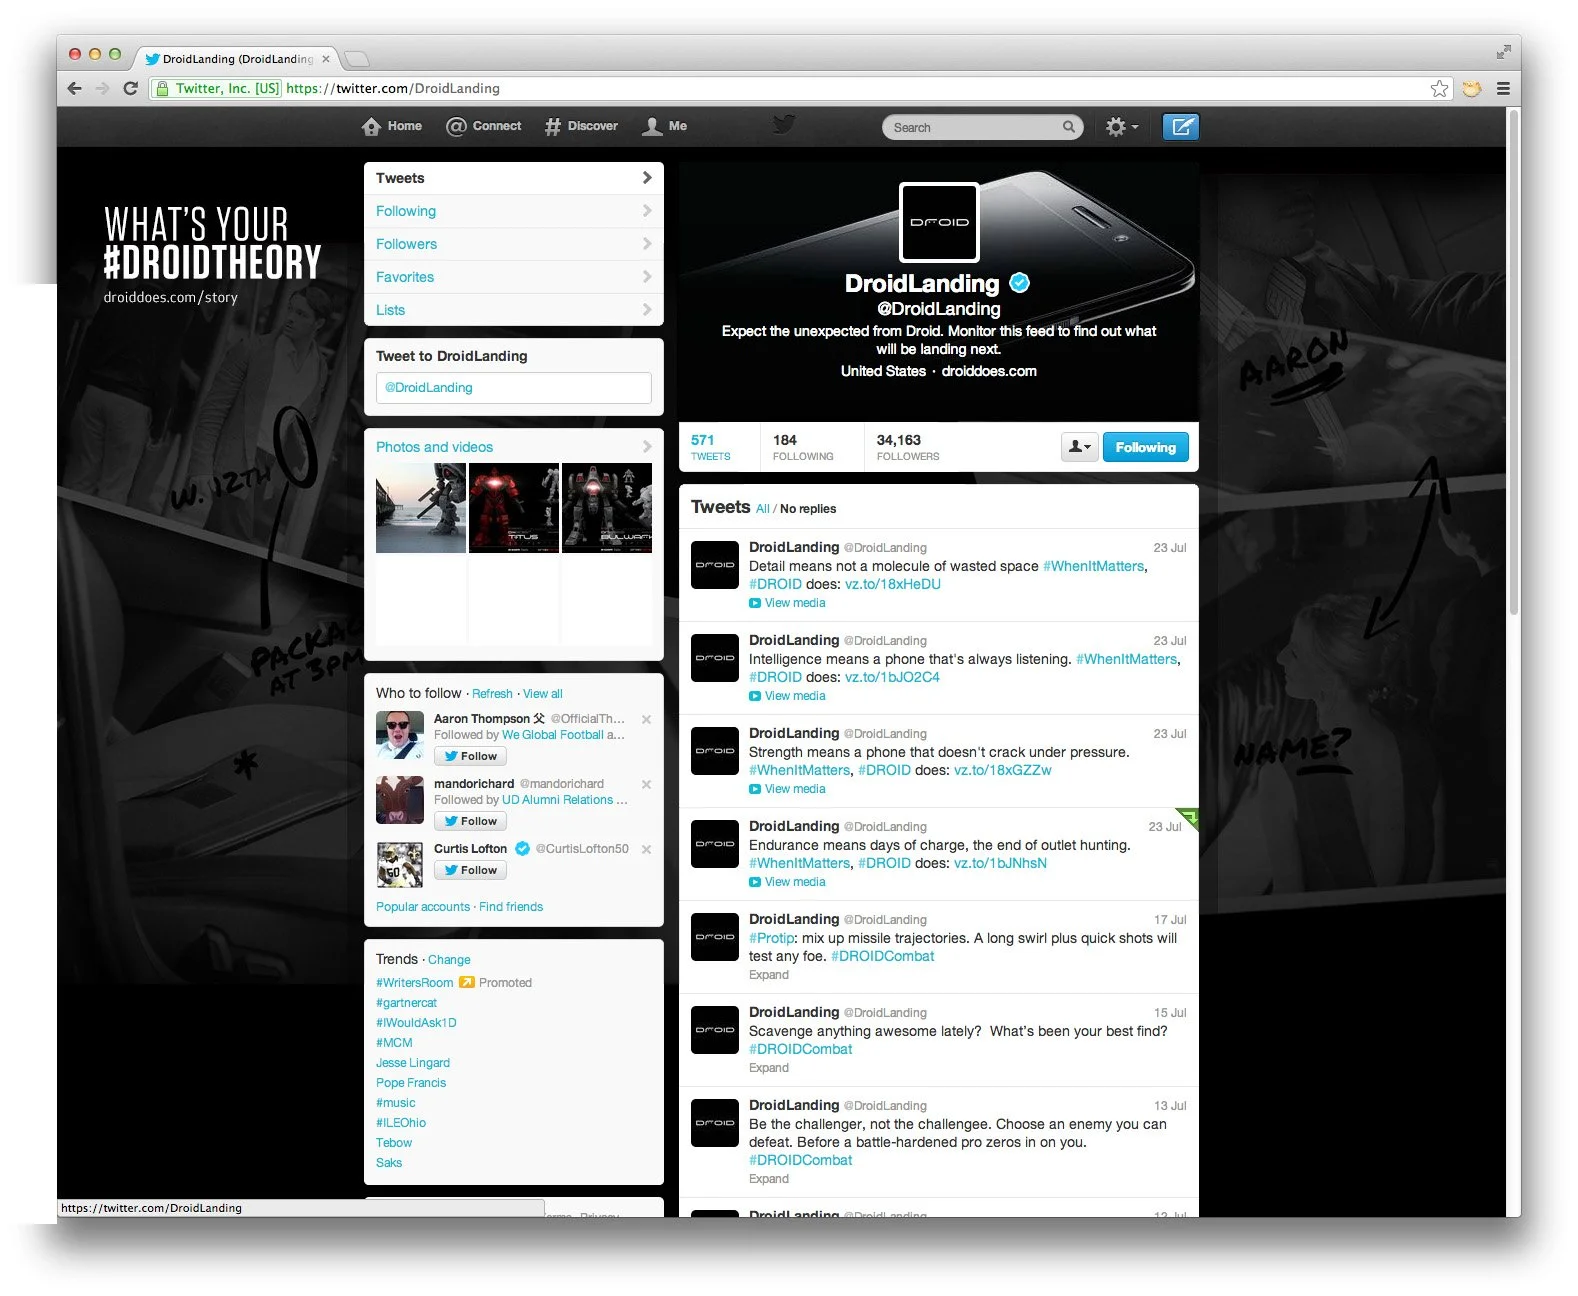Open the Bulwark robot photo

(x=607, y=508)
